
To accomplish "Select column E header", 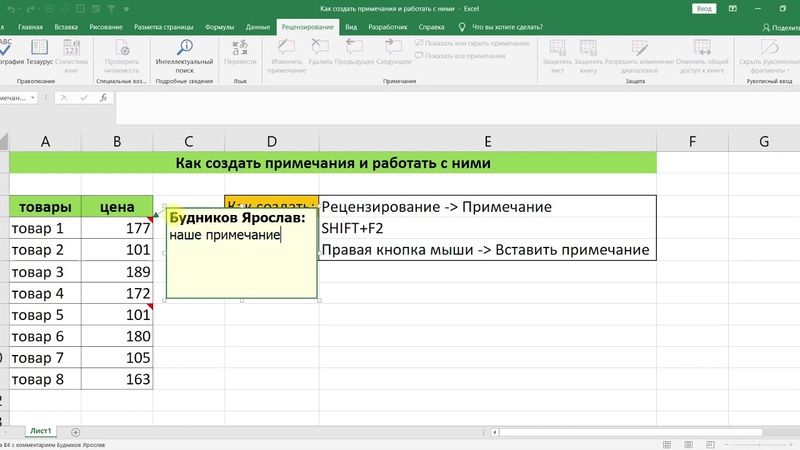I will pos(488,141).
